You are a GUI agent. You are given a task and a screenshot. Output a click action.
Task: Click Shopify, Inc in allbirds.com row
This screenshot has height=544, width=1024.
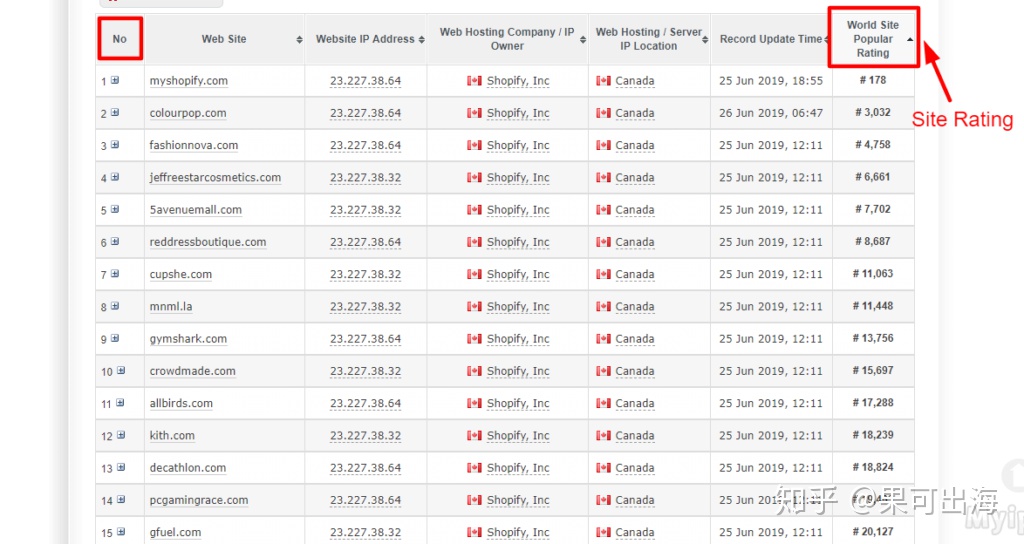[x=518, y=403]
